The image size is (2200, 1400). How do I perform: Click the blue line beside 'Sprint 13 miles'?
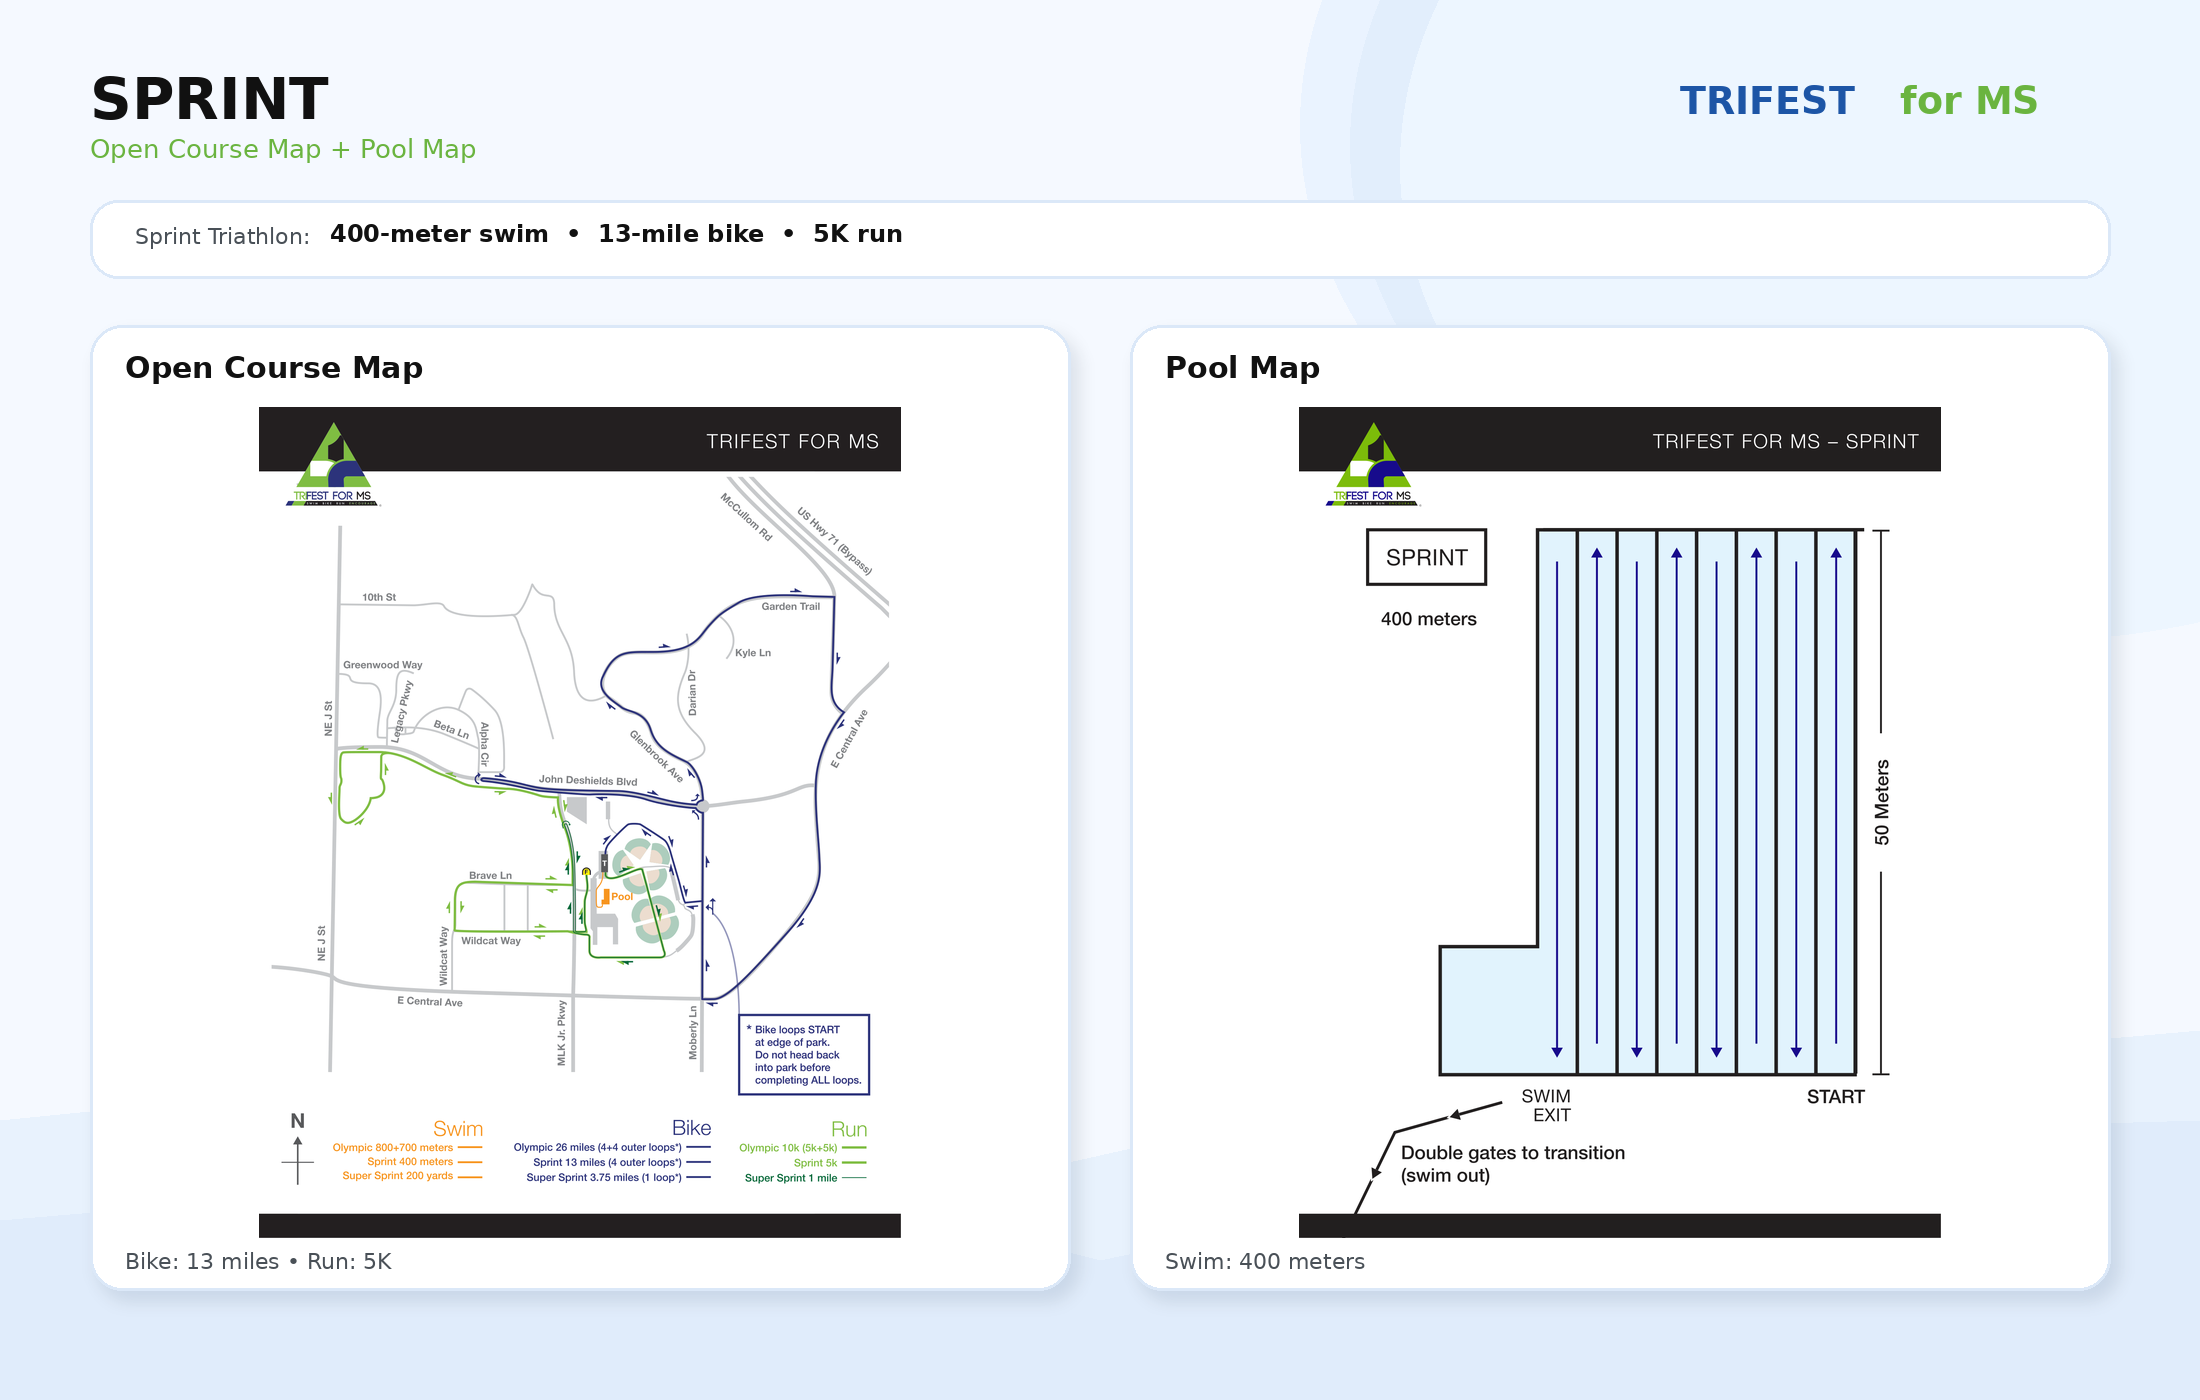click(698, 1162)
